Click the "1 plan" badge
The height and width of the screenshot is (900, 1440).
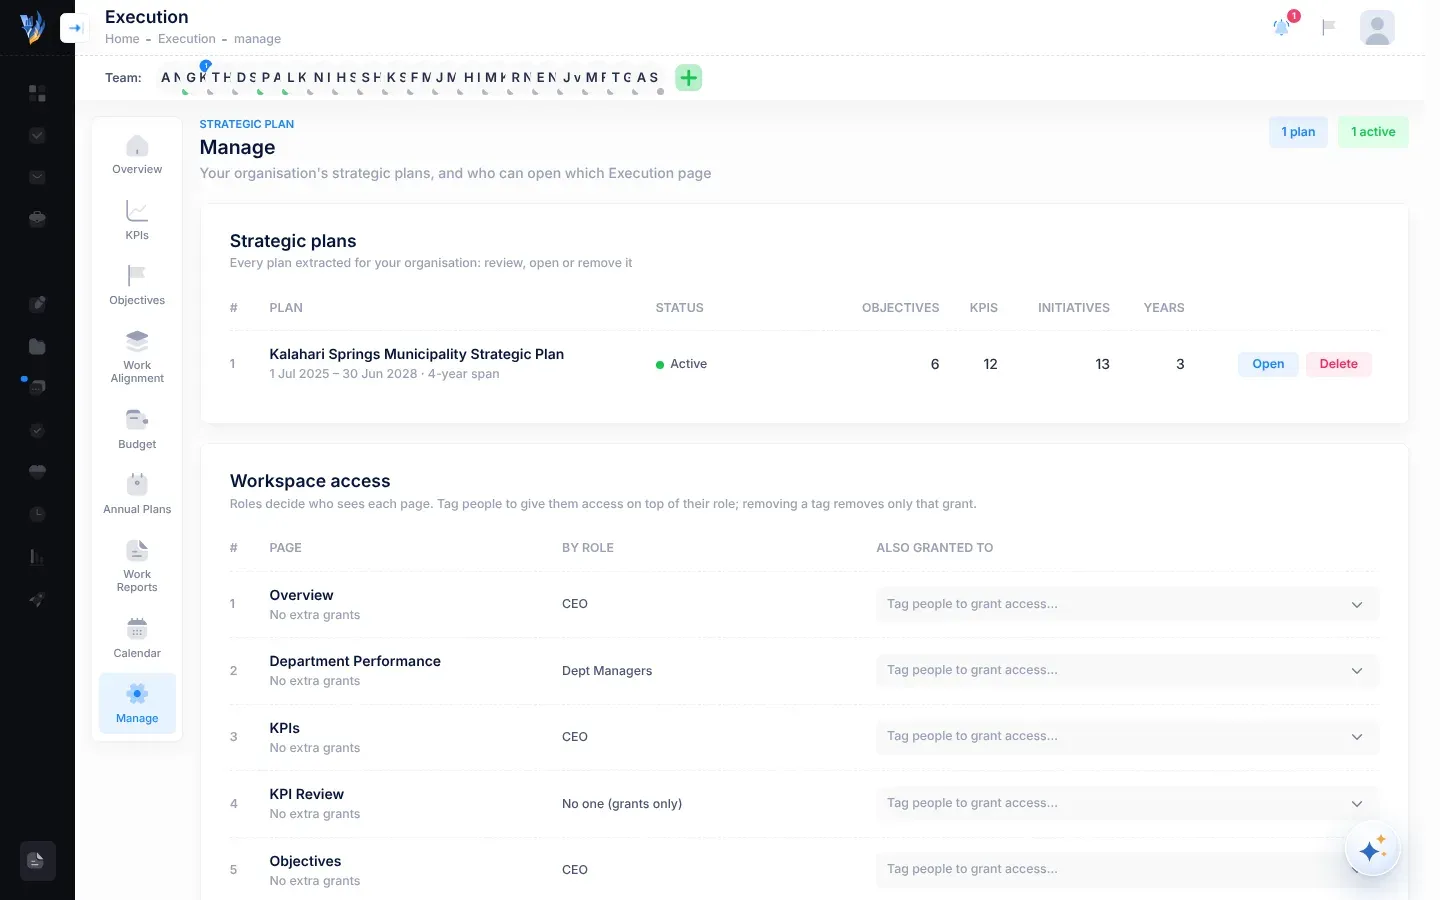1298,132
